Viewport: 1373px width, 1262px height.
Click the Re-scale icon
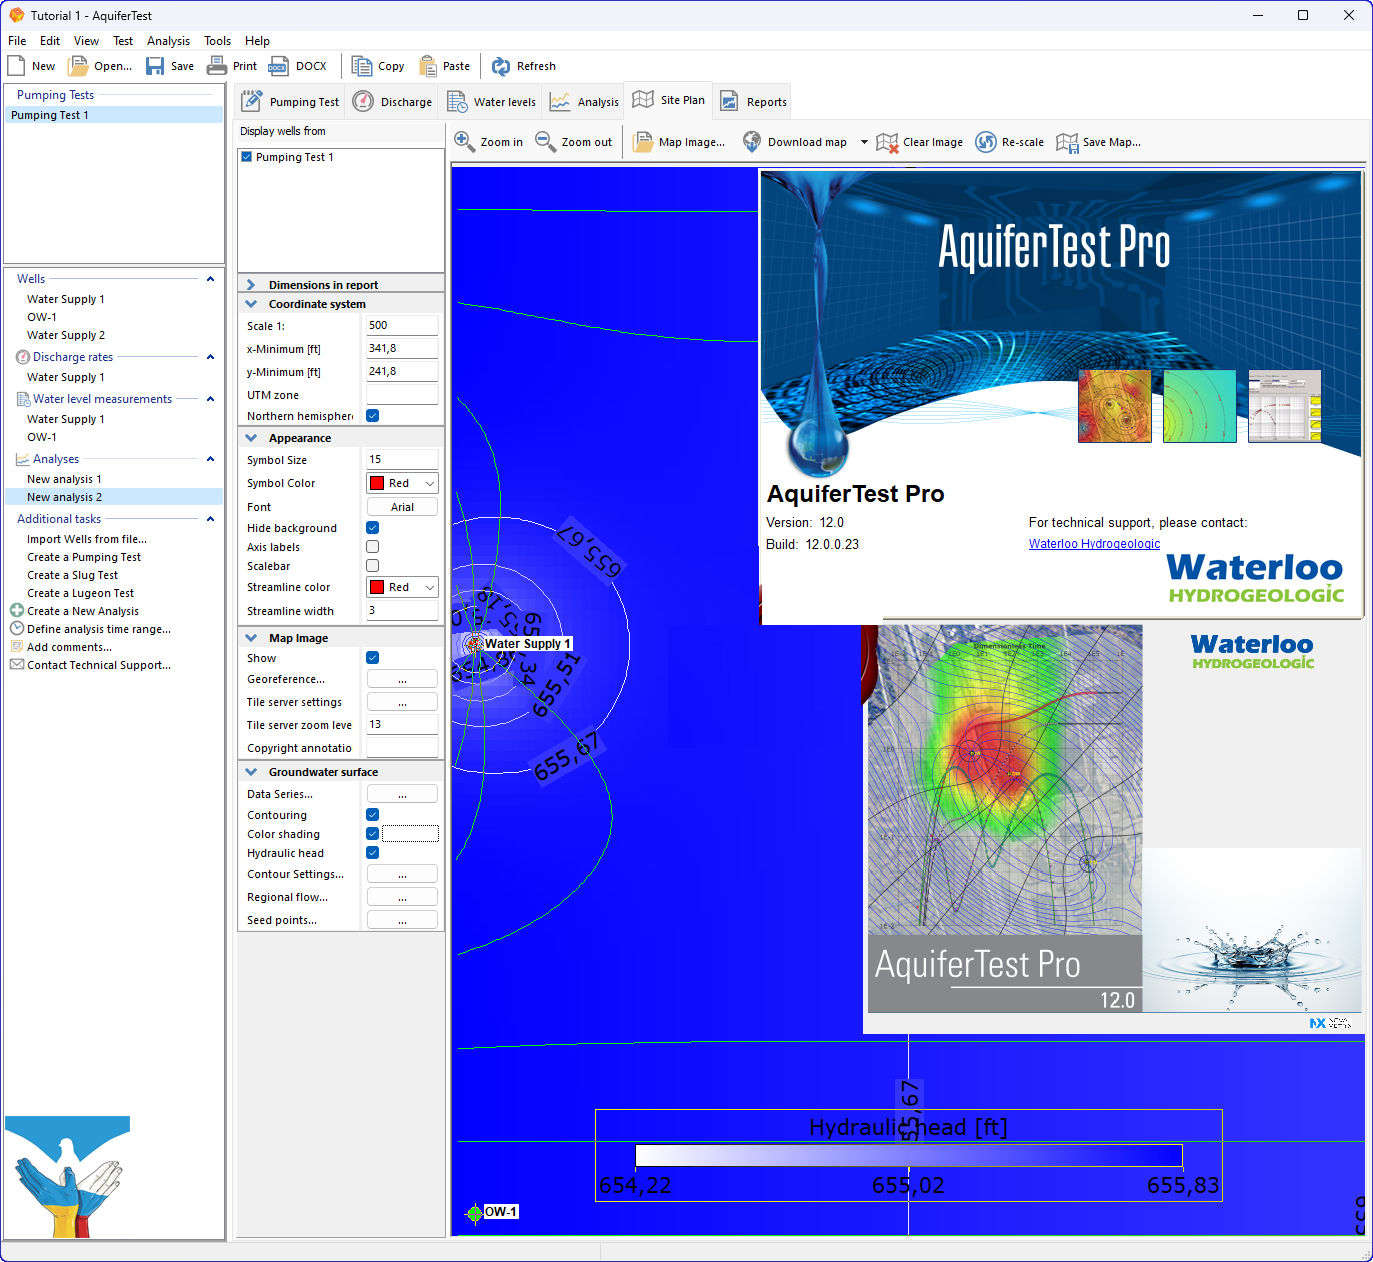point(986,142)
